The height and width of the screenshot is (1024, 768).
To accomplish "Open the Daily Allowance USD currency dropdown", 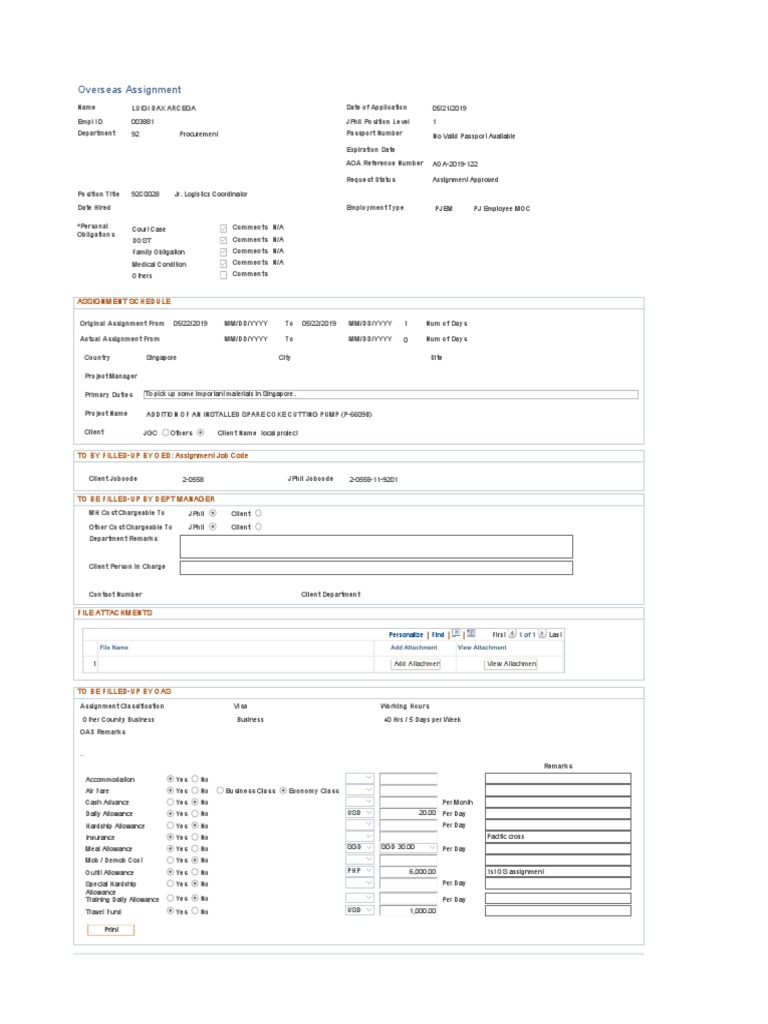I will click(359, 813).
